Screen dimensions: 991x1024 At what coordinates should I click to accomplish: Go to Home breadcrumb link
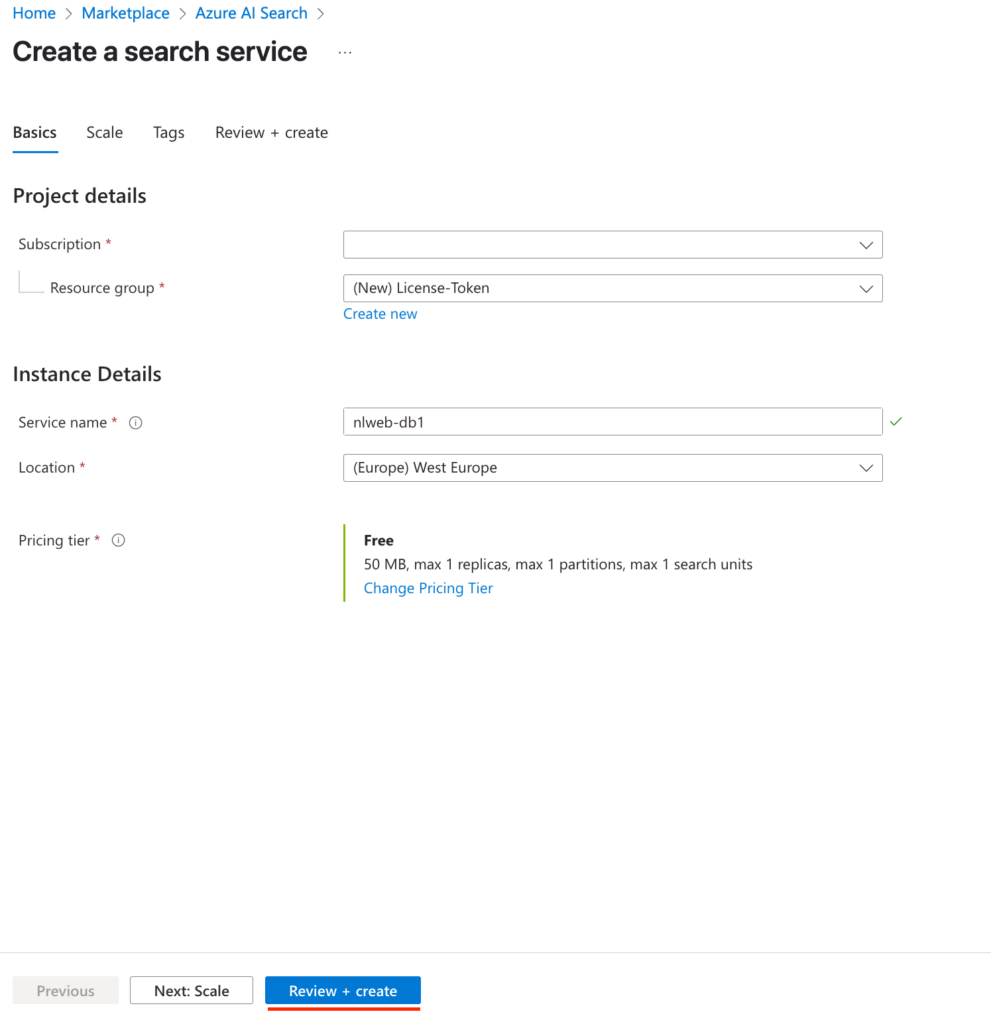(34, 13)
